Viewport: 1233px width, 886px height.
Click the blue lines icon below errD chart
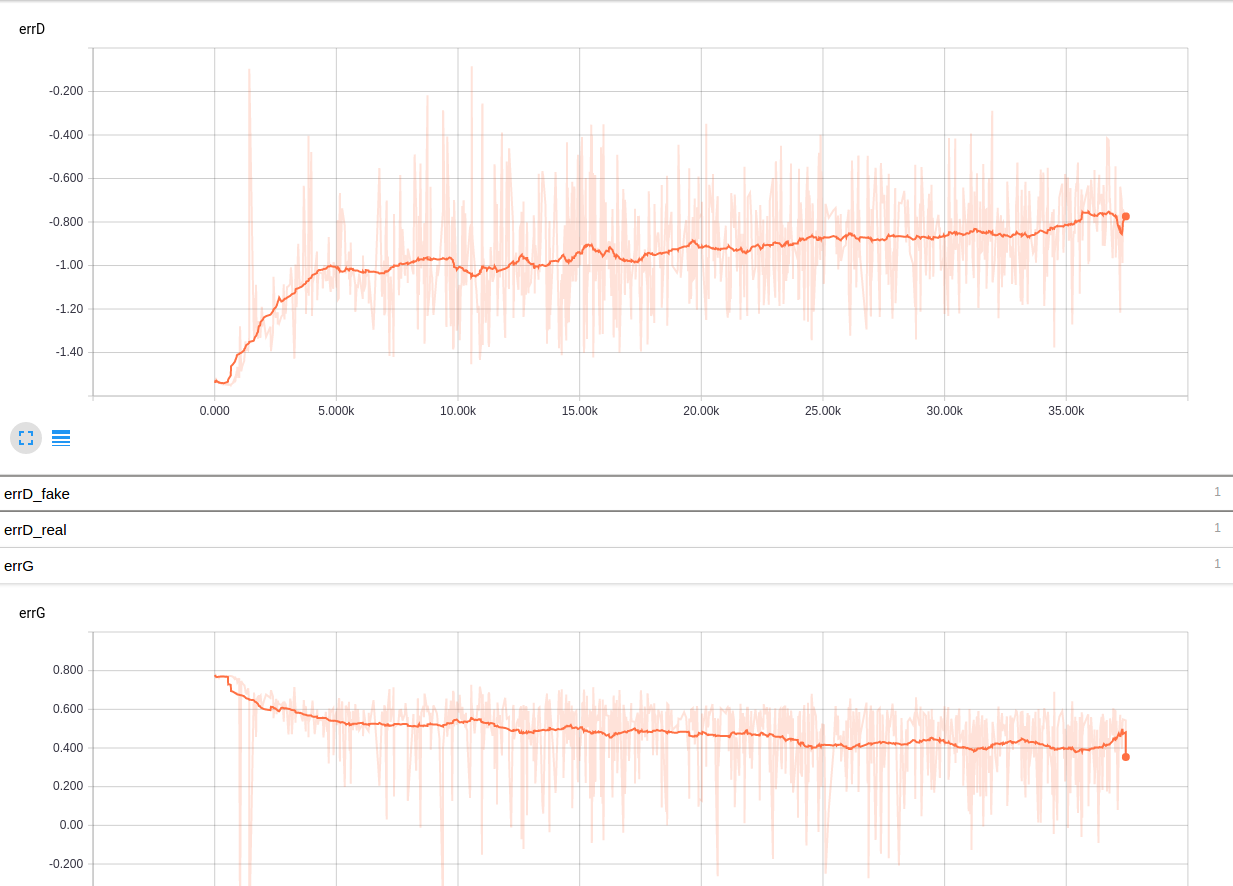point(61,438)
